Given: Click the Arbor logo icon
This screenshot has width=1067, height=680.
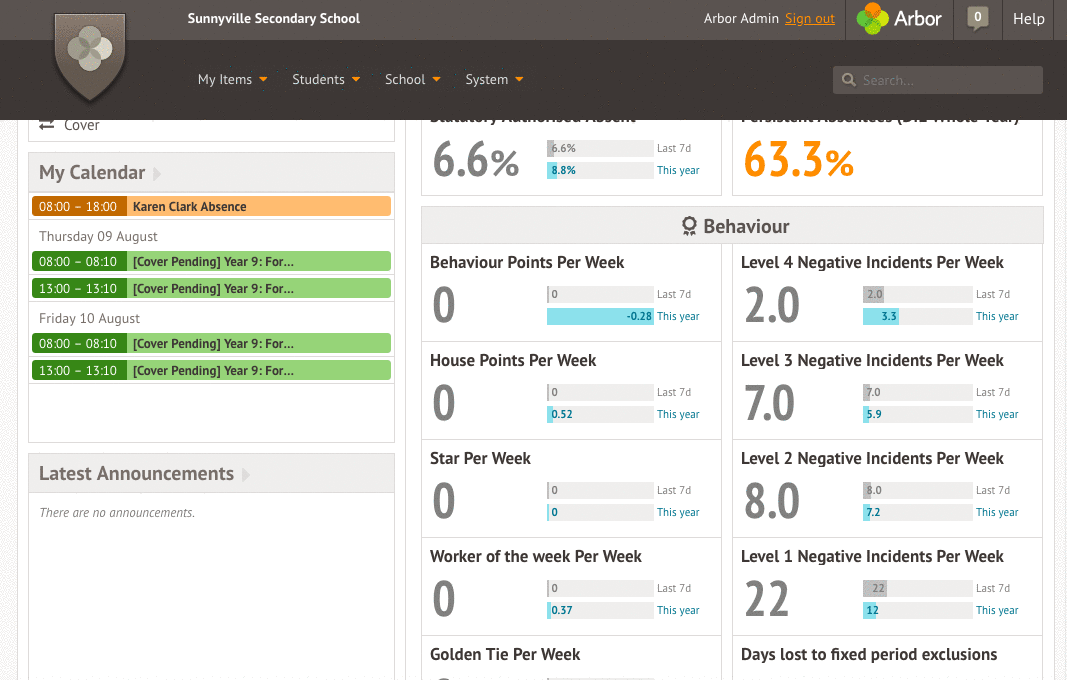Looking at the screenshot, I should point(874,19).
